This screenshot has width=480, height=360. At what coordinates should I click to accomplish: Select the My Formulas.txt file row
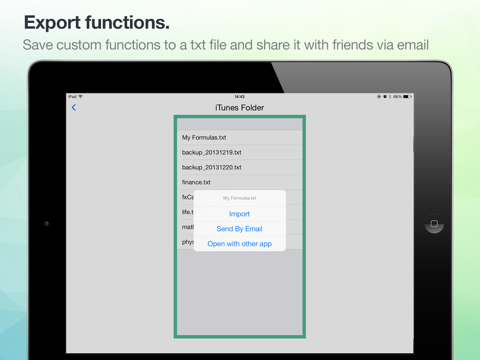(240, 137)
